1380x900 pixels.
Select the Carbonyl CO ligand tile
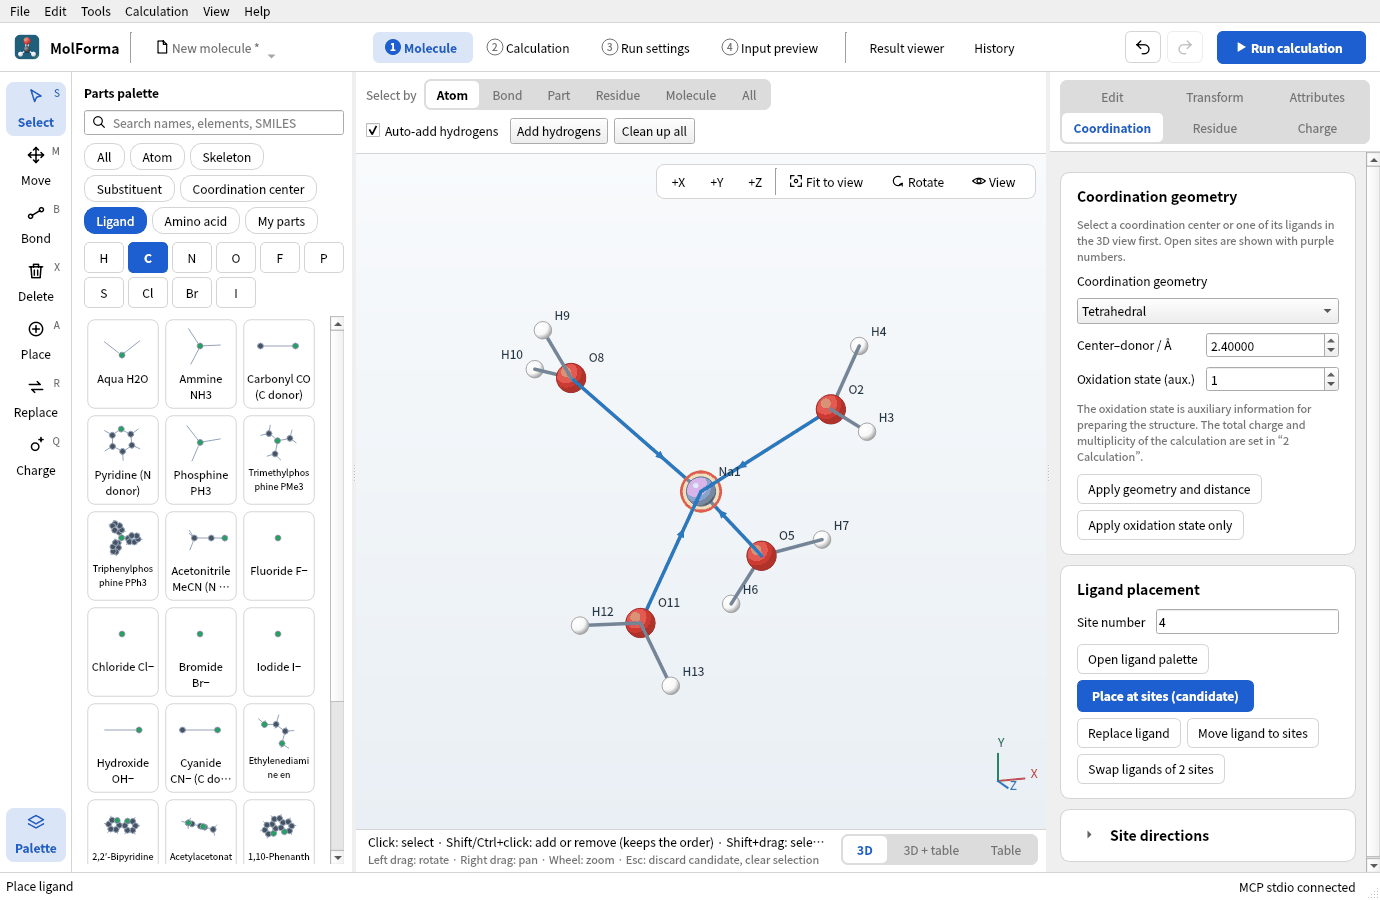pos(279,364)
